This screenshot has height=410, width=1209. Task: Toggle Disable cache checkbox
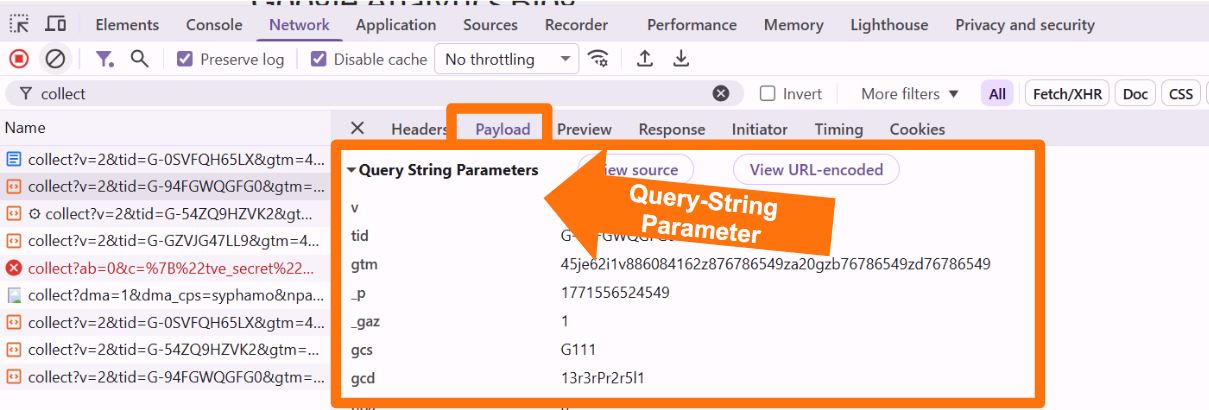coord(318,59)
